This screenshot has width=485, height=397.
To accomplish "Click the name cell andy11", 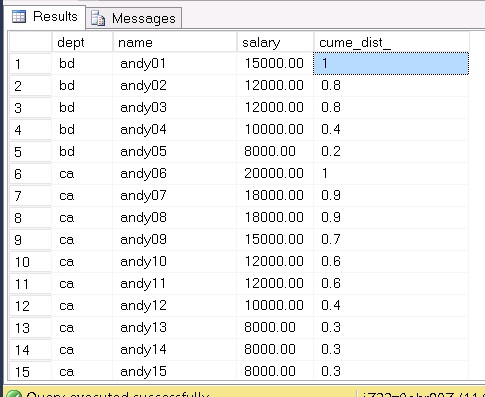I will tap(175, 283).
